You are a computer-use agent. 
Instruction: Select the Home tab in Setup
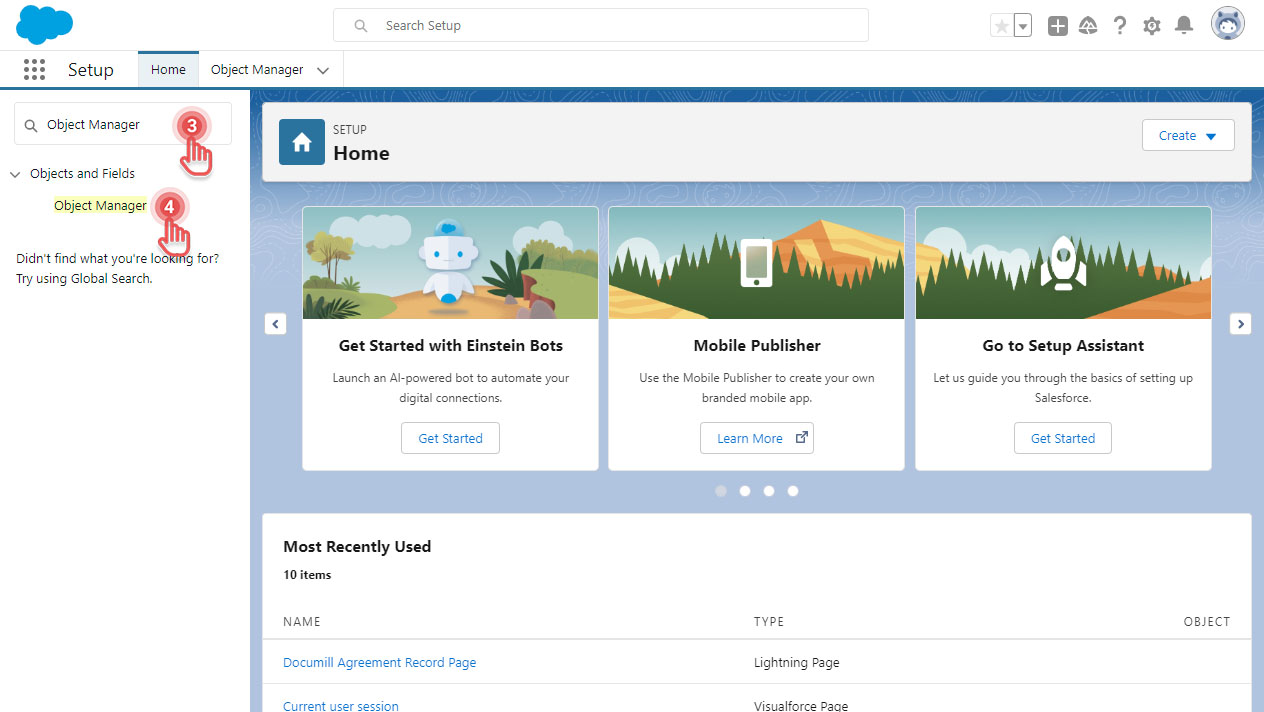click(167, 69)
